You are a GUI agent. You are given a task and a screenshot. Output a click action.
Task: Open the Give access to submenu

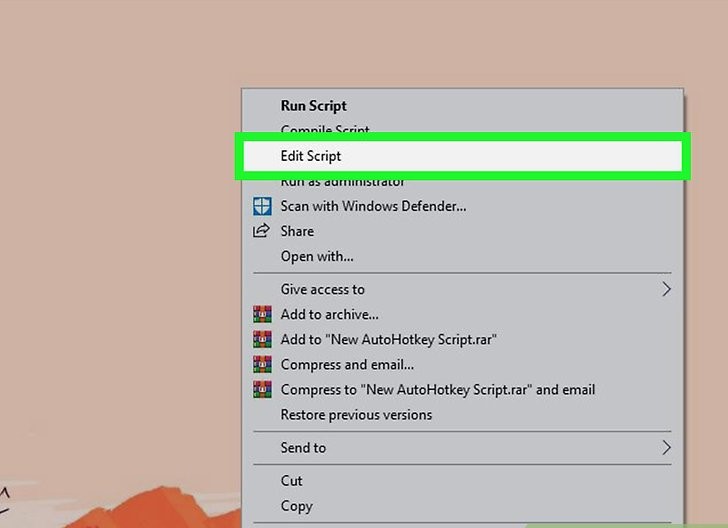(x=462, y=289)
